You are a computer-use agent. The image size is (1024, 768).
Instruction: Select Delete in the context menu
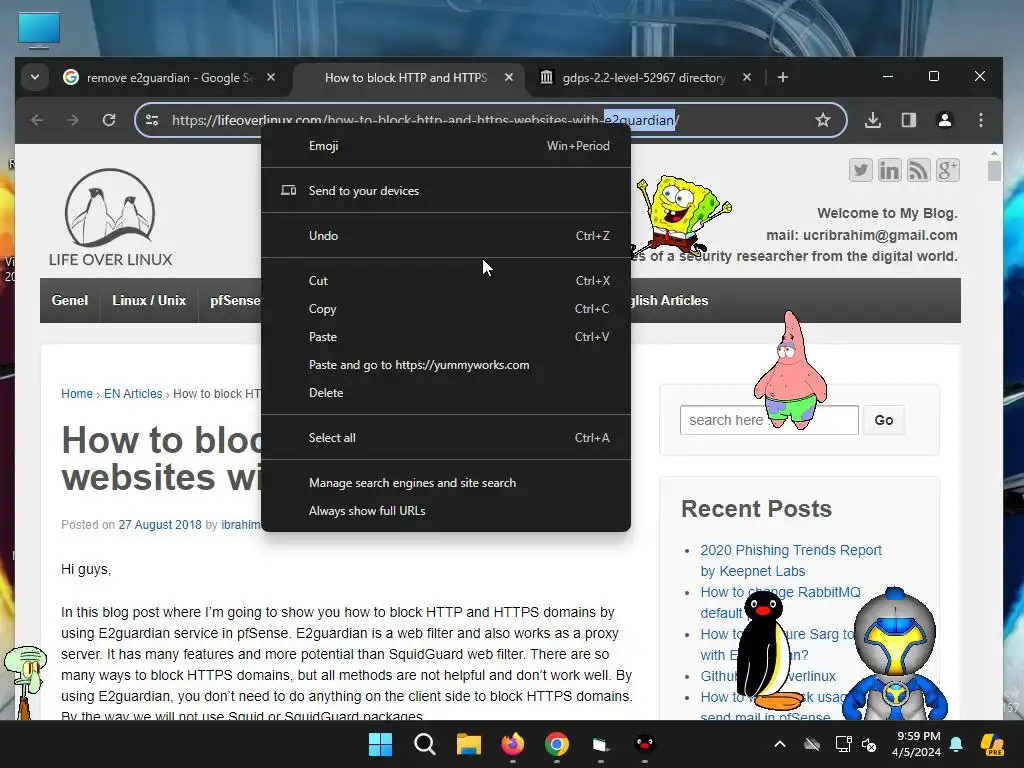coord(446,393)
